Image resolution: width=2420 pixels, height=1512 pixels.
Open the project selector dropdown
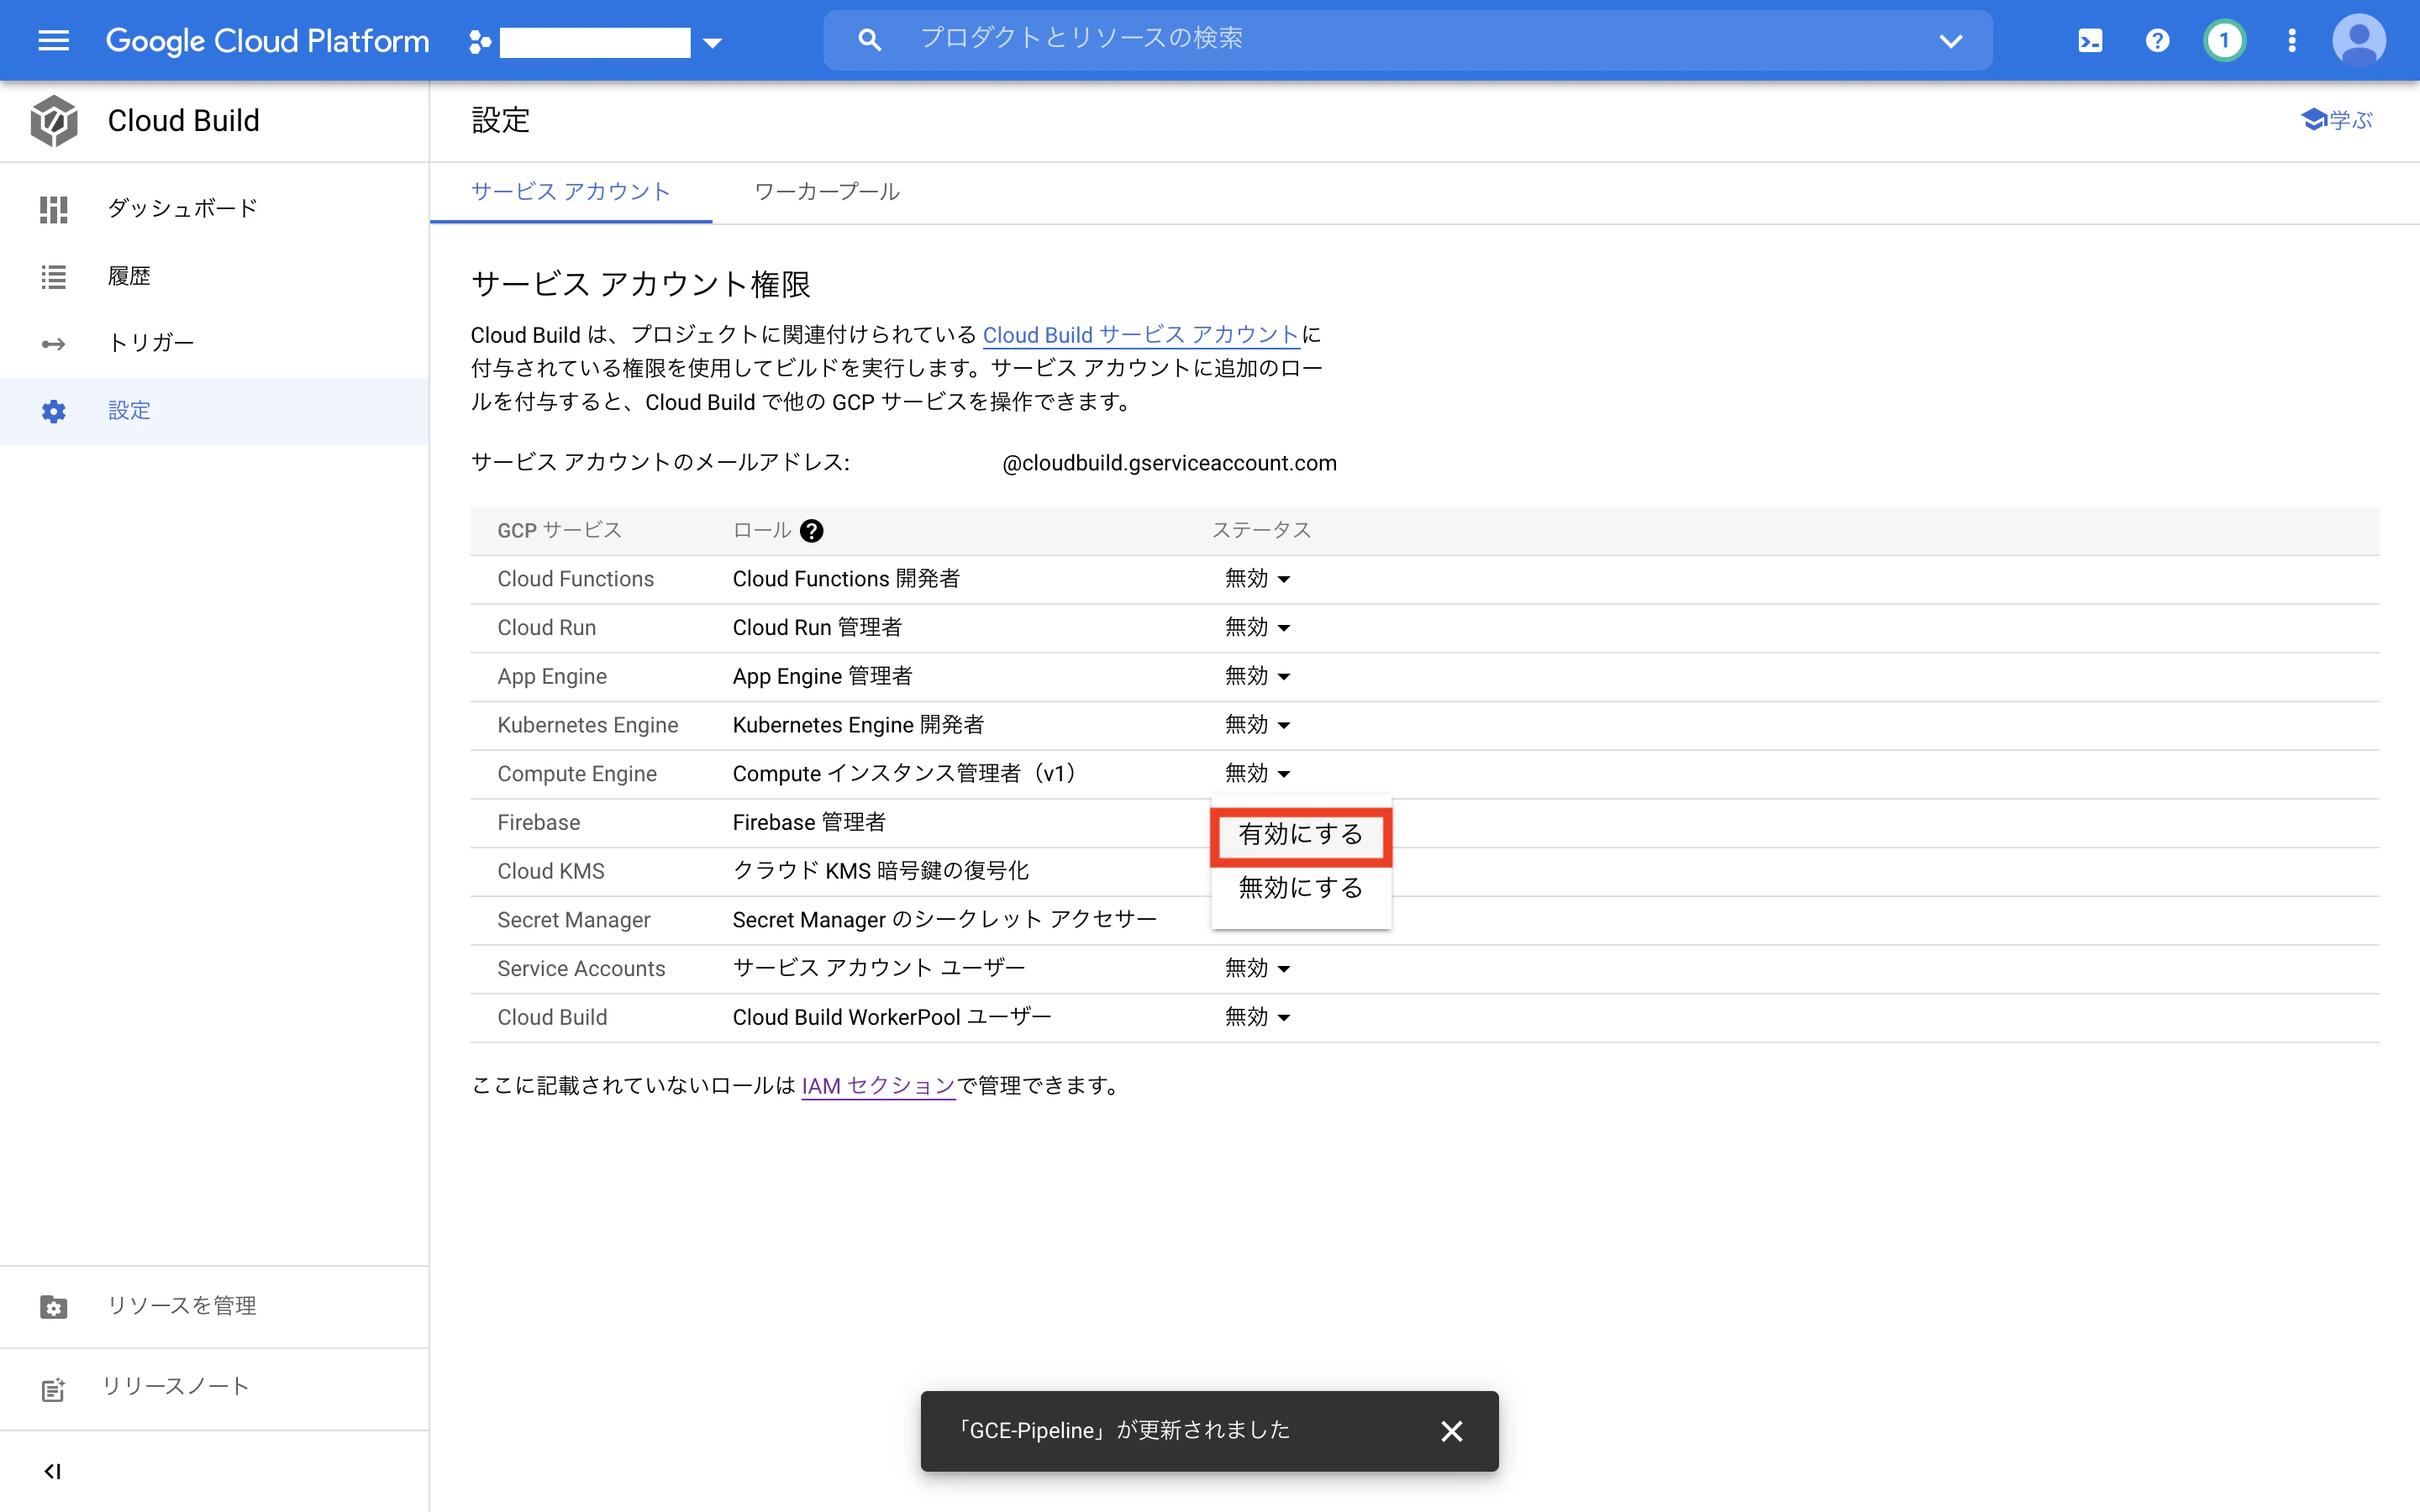[x=597, y=42]
